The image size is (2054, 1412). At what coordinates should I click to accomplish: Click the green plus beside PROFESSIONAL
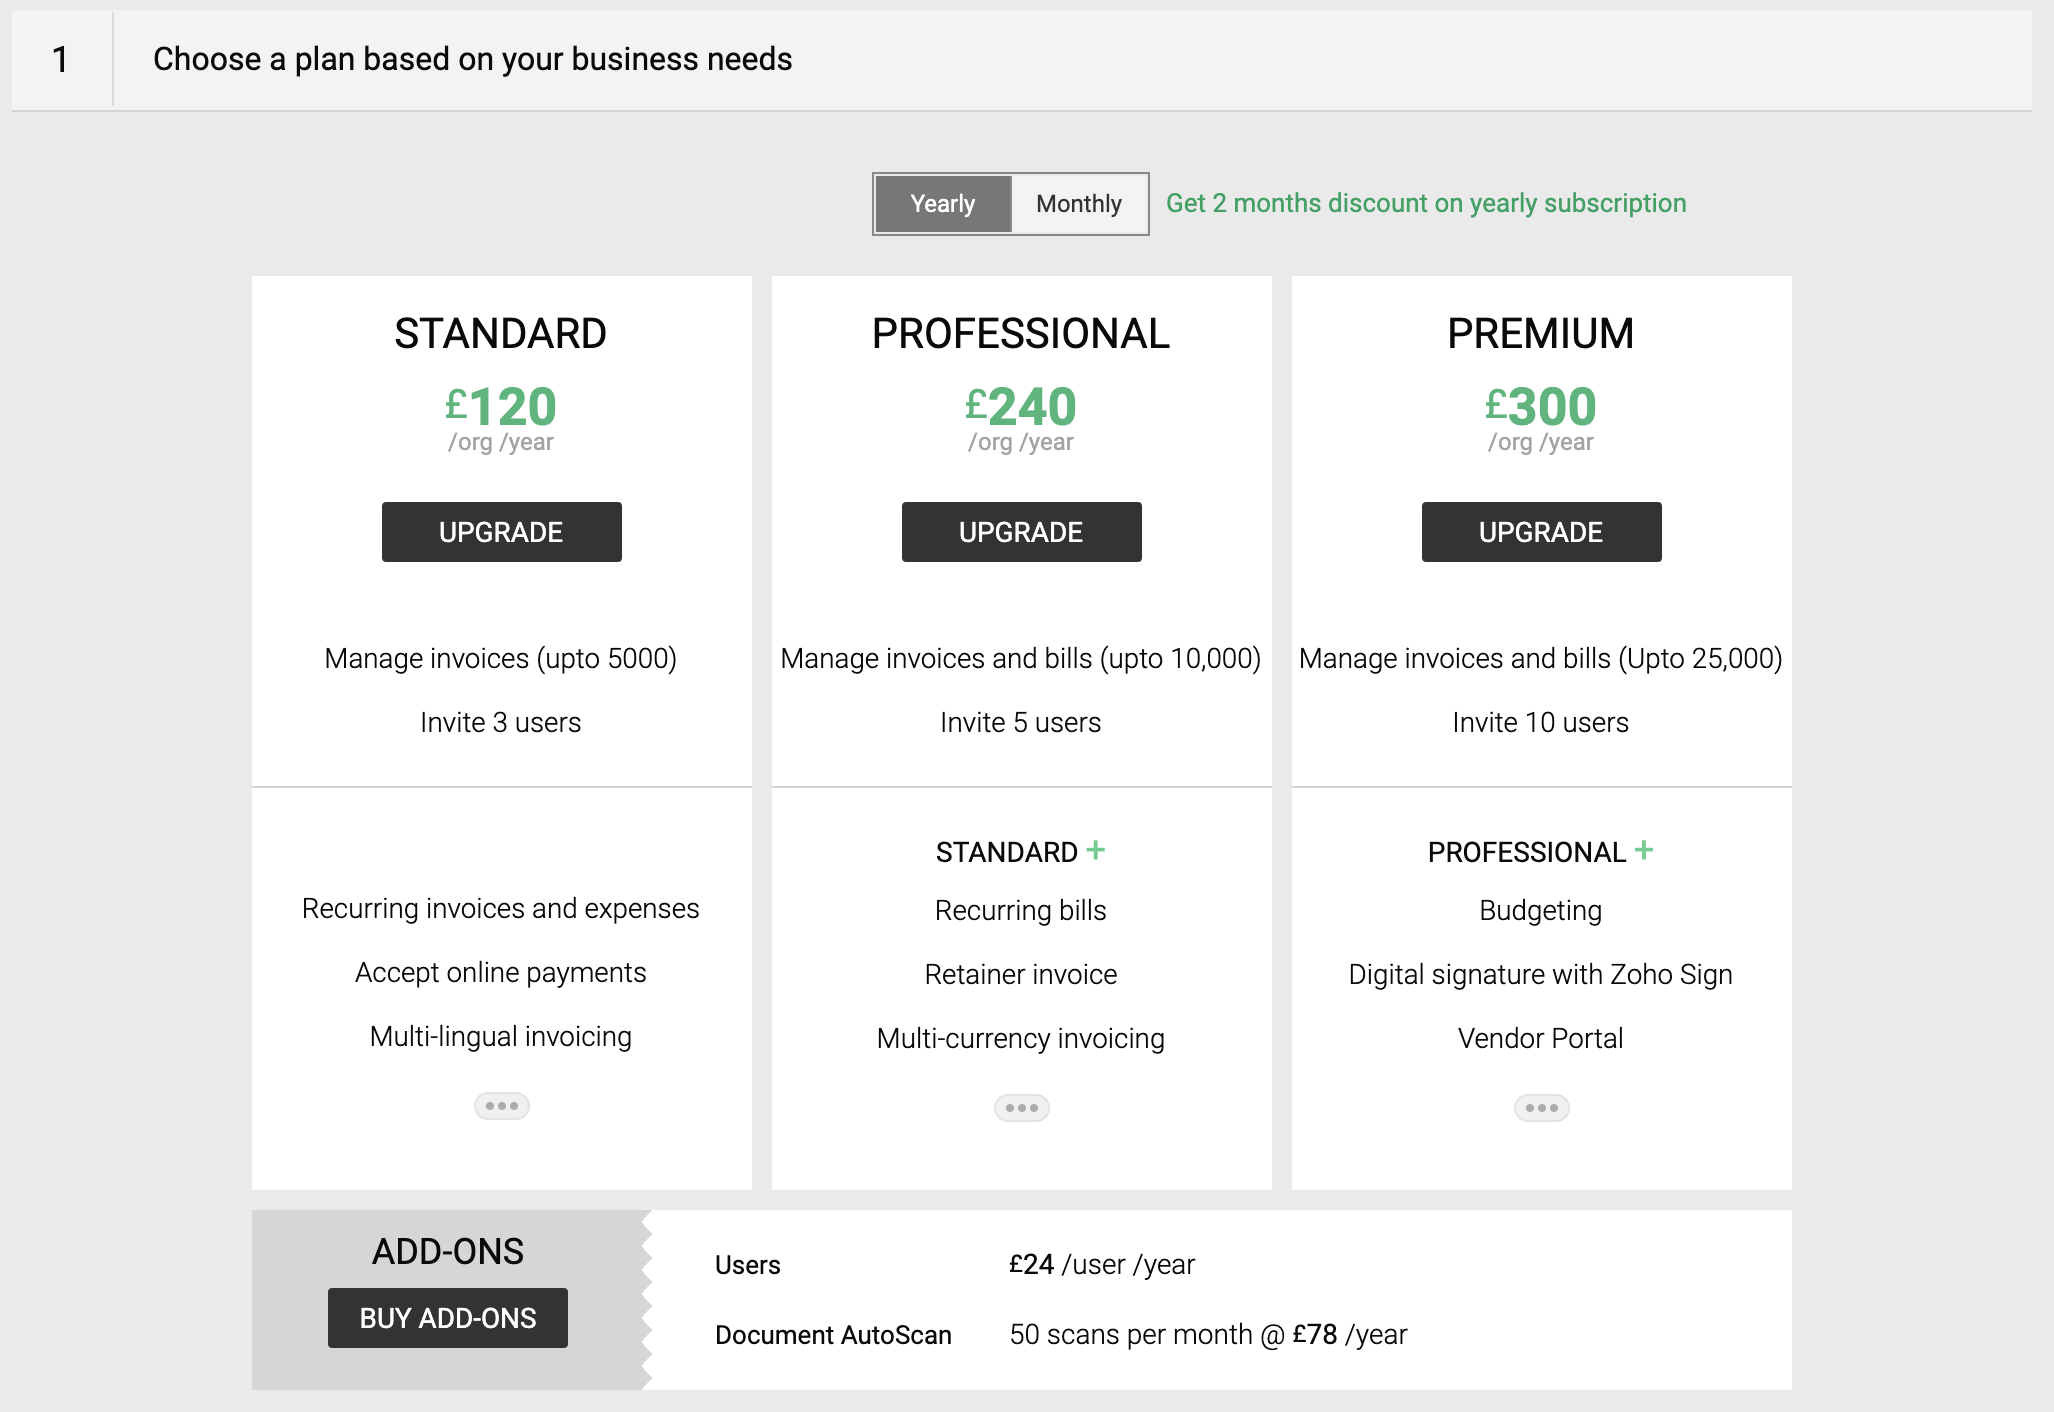(x=1644, y=850)
